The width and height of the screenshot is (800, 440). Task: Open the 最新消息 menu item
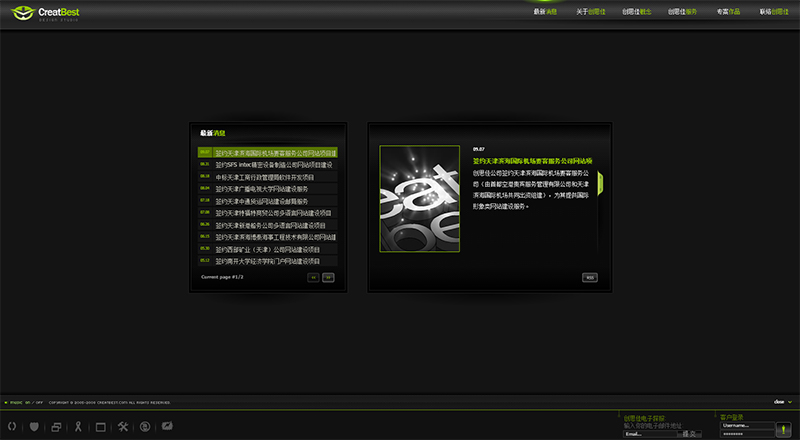coord(545,12)
